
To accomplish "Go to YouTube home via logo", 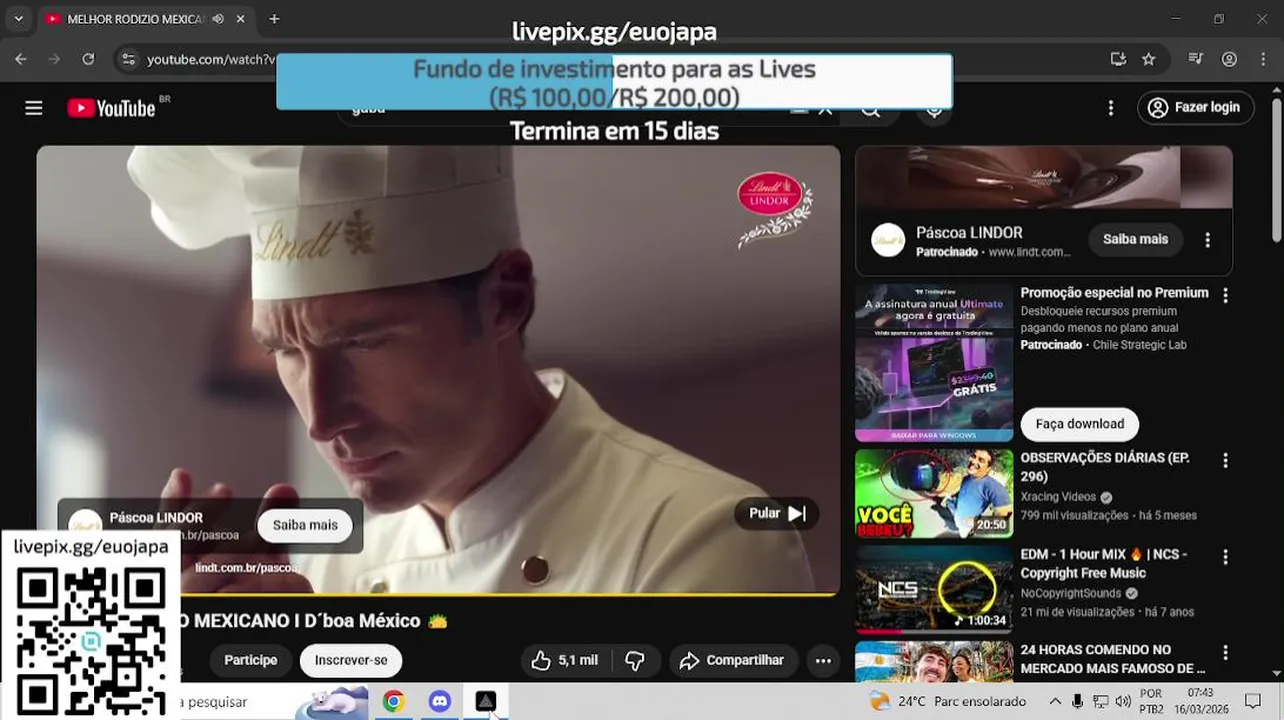I will (x=111, y=108).
